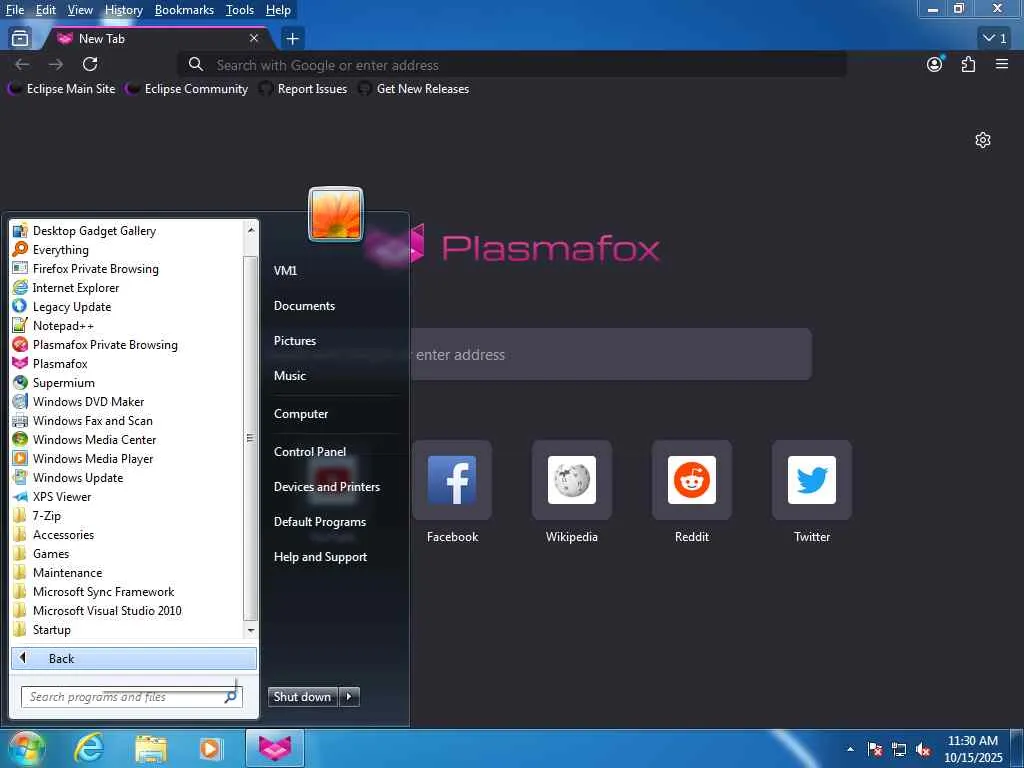
Task: Click the programs list scrollbar down arrow
Action: (x=251, y=630)
